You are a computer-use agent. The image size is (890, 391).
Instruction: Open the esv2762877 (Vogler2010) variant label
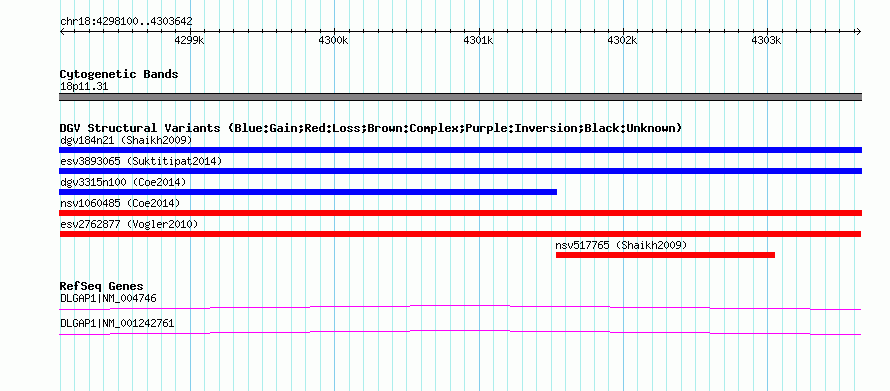pos(129,224)
